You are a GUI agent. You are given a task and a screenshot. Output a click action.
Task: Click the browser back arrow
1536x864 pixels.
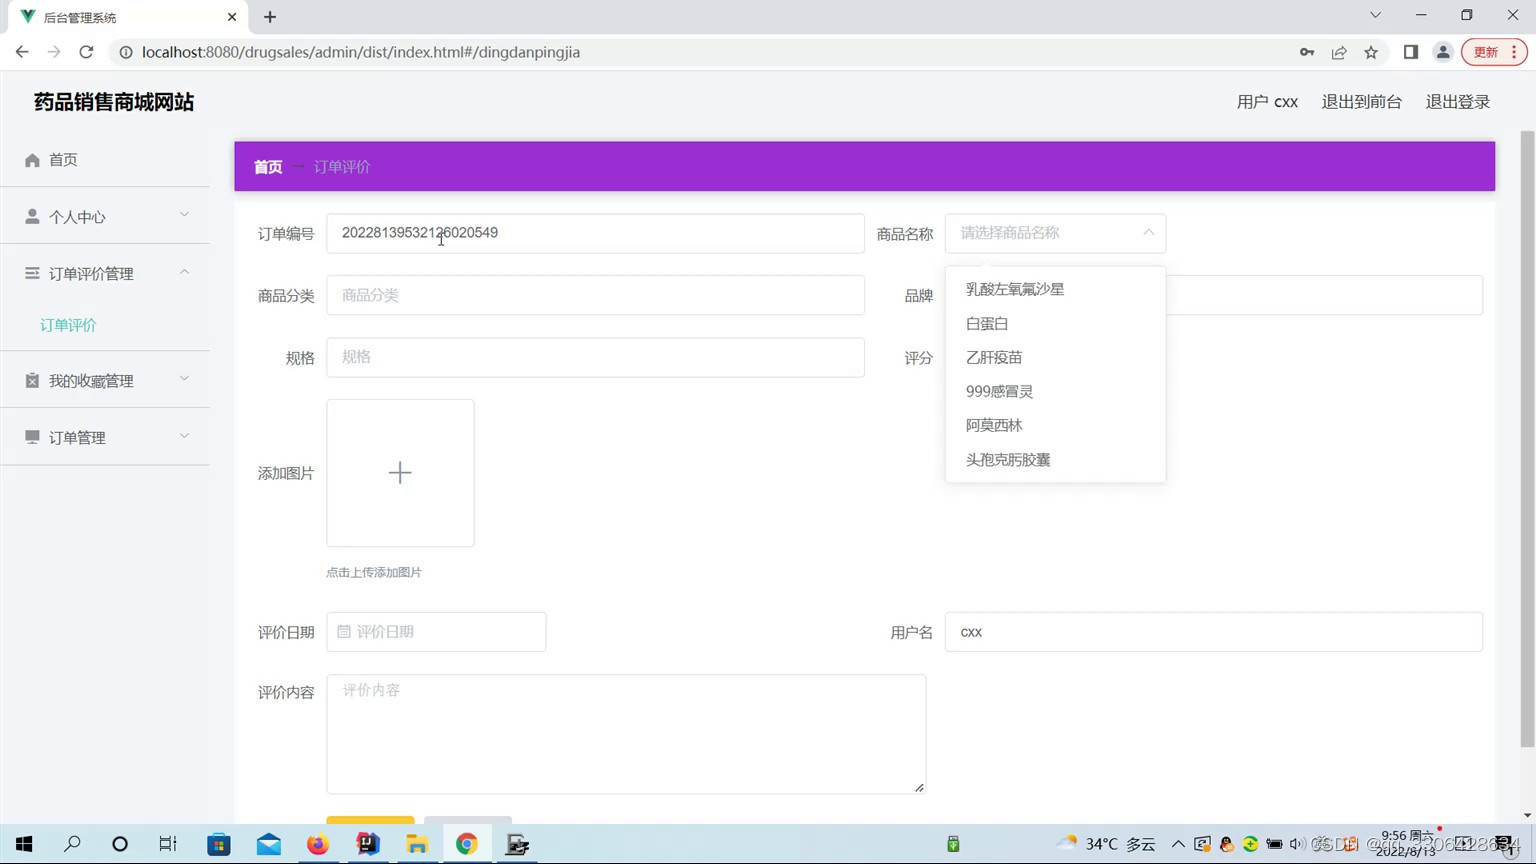click(22, 52)
